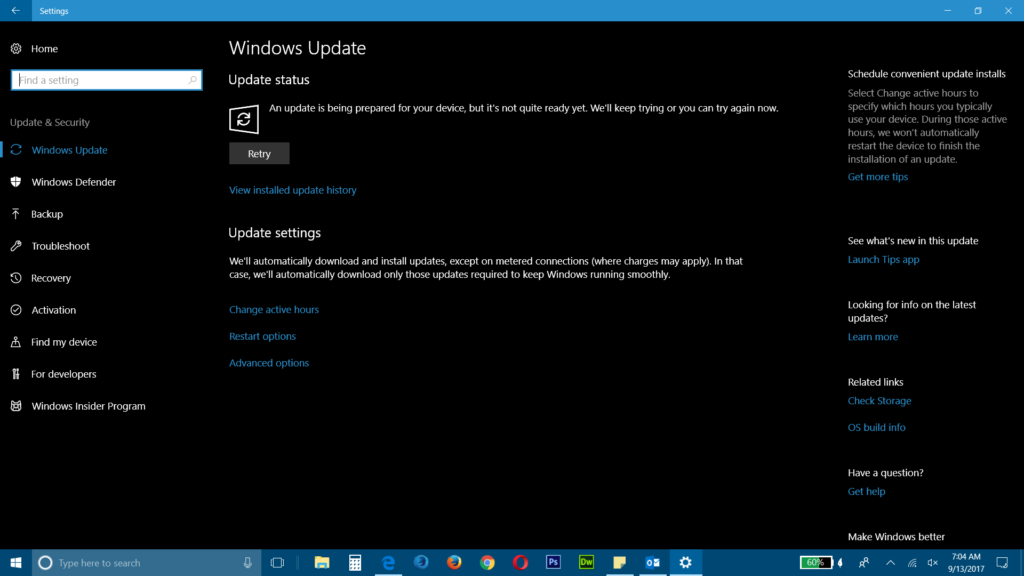Open Google Chrome from taskbar
Viewport: 1024px width, 576px height.
(487, 562)
